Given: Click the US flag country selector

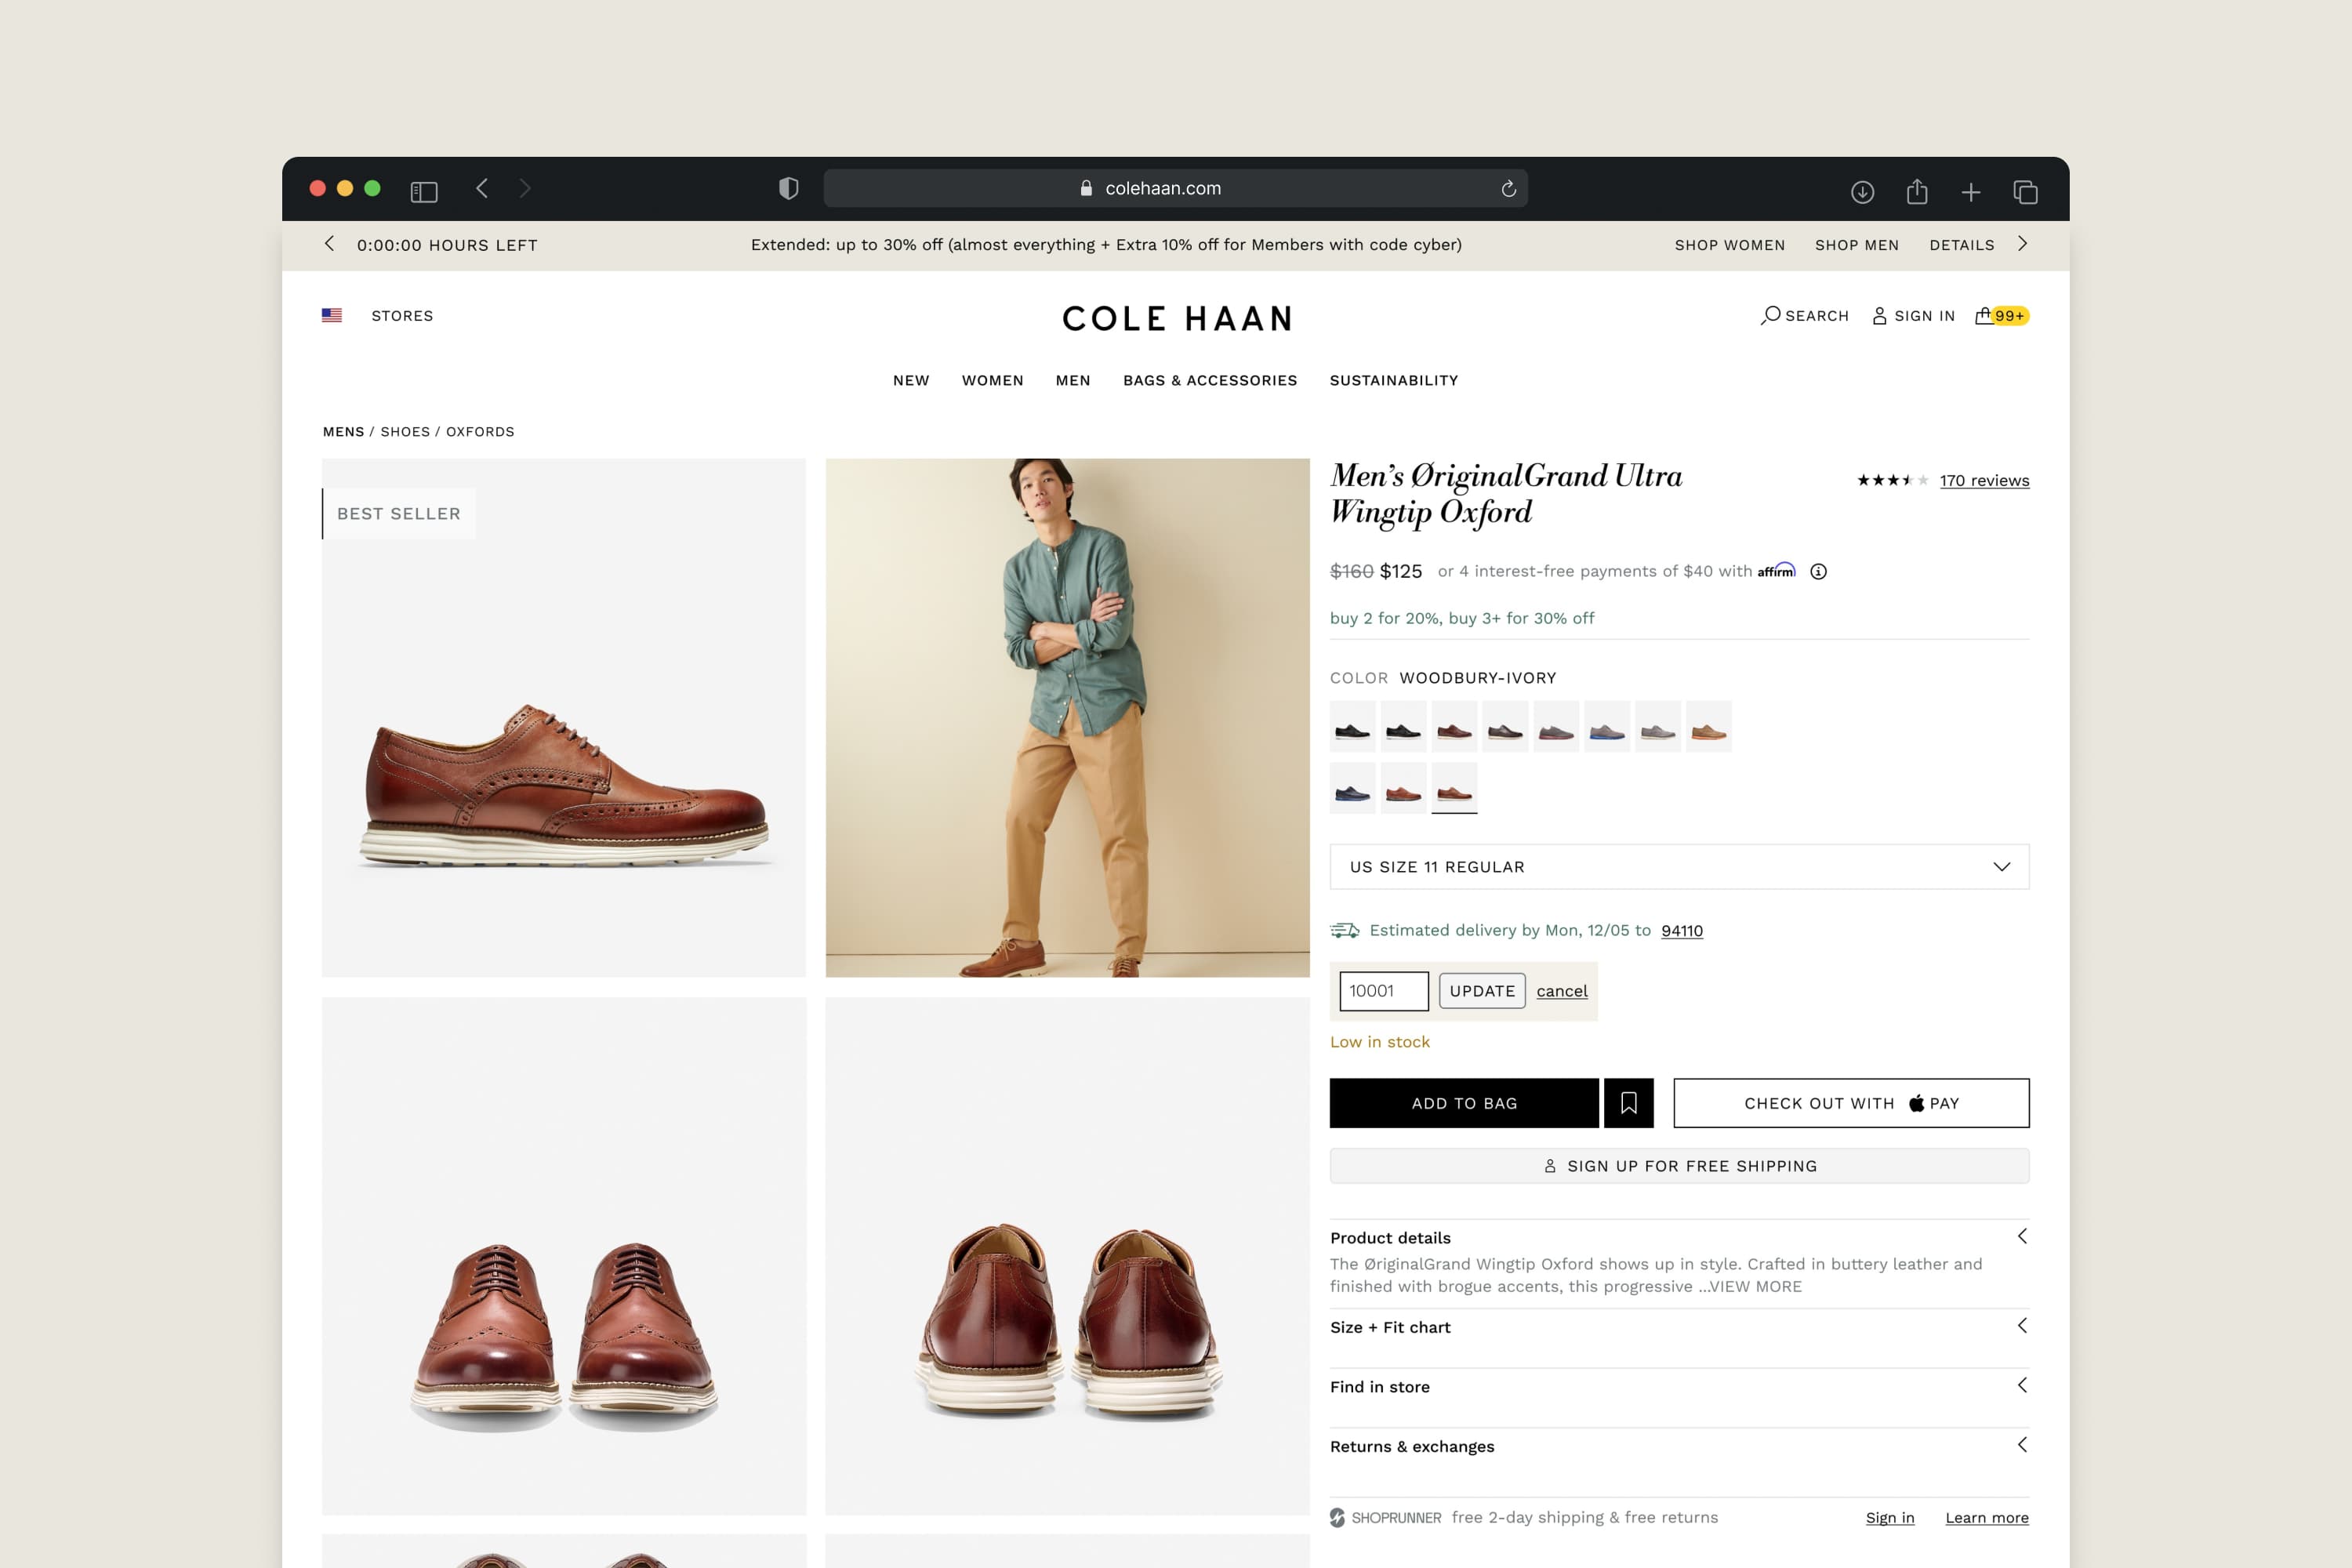Looking at the screenshot, I should pyautogui.click(x=332, y=315).
